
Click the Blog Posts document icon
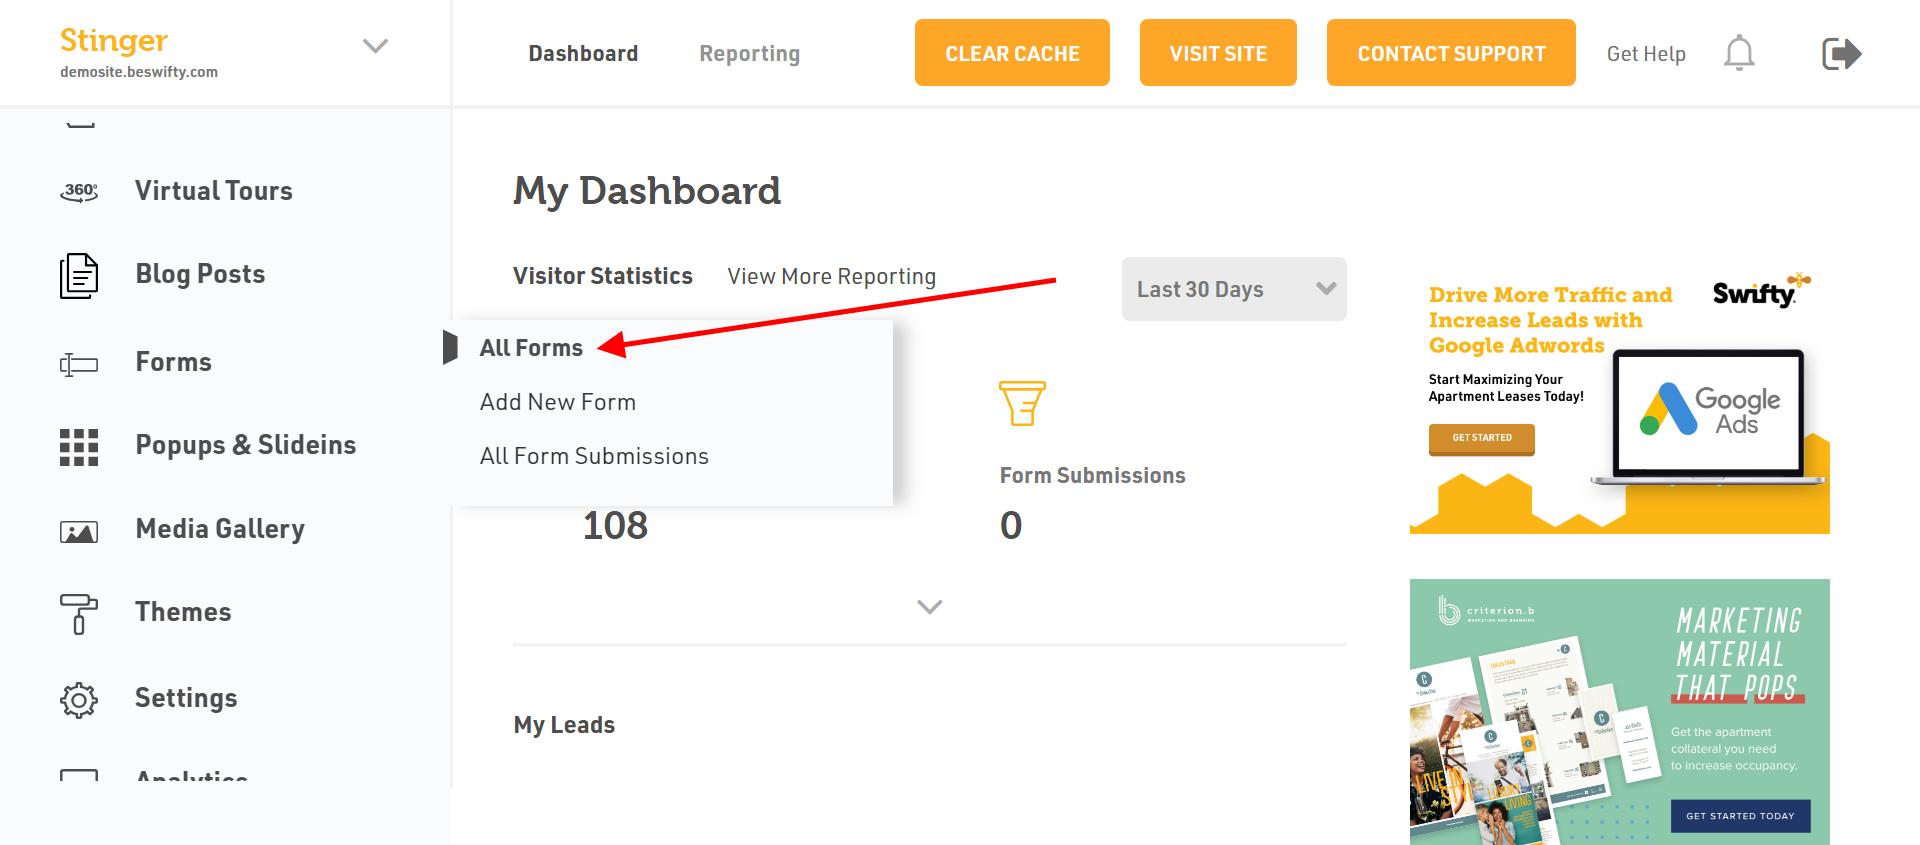[79, 275]
